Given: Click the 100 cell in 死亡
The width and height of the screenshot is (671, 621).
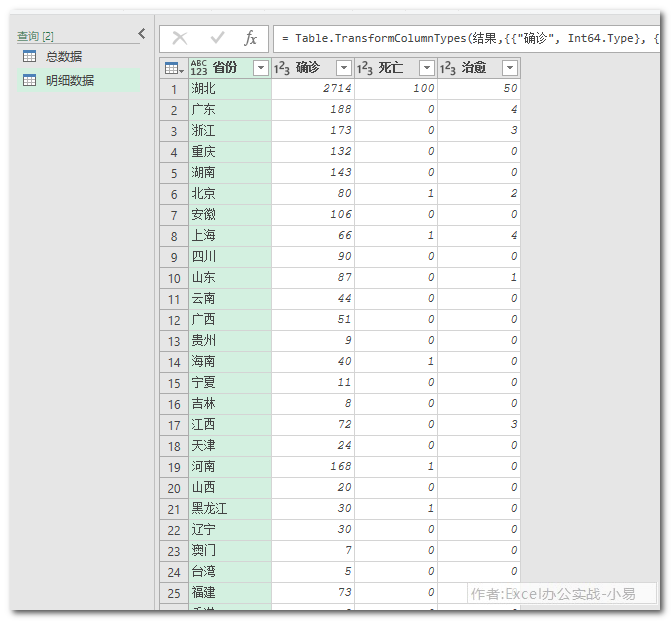Looking at the screenshot, I should (x=396, y=89).
